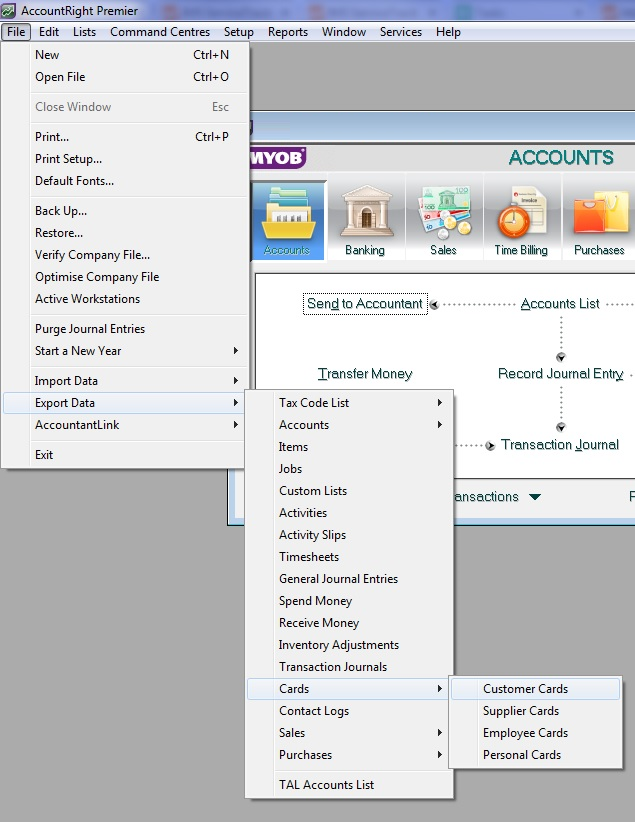
Task: Expand the Accounts export submenu arrow
Action: click(439, 425)
